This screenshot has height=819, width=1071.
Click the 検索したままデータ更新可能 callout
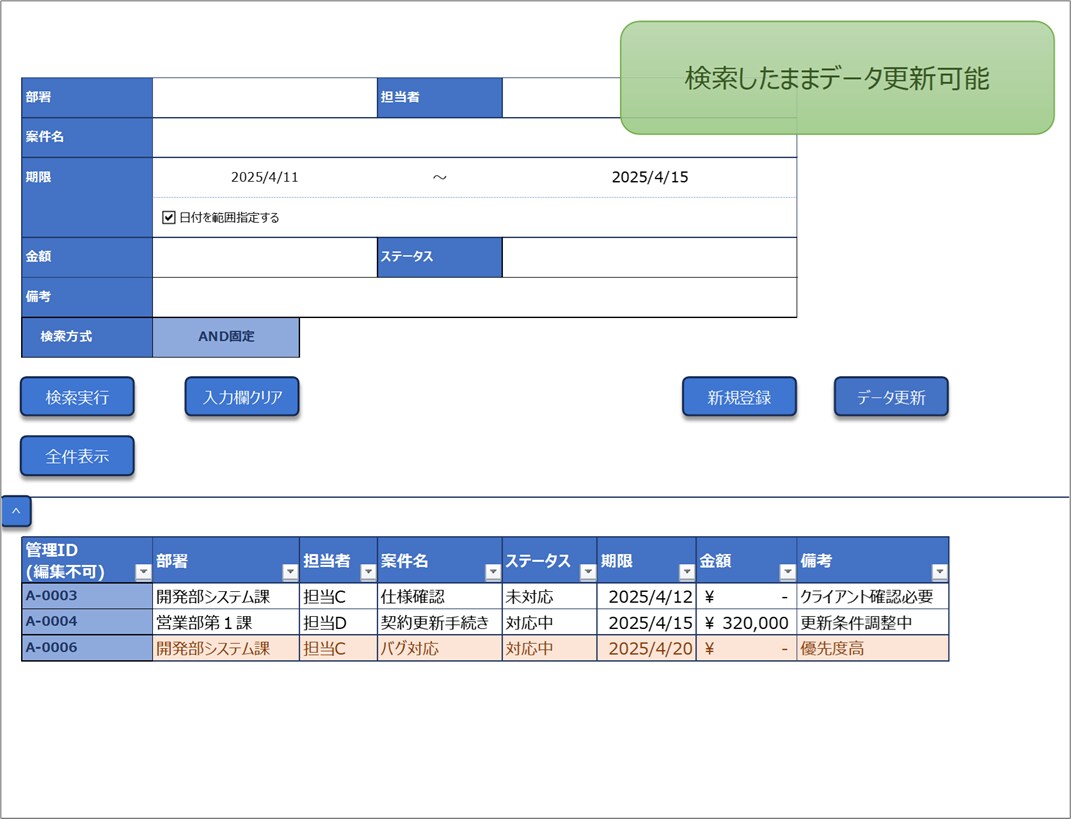pos(837,78)
